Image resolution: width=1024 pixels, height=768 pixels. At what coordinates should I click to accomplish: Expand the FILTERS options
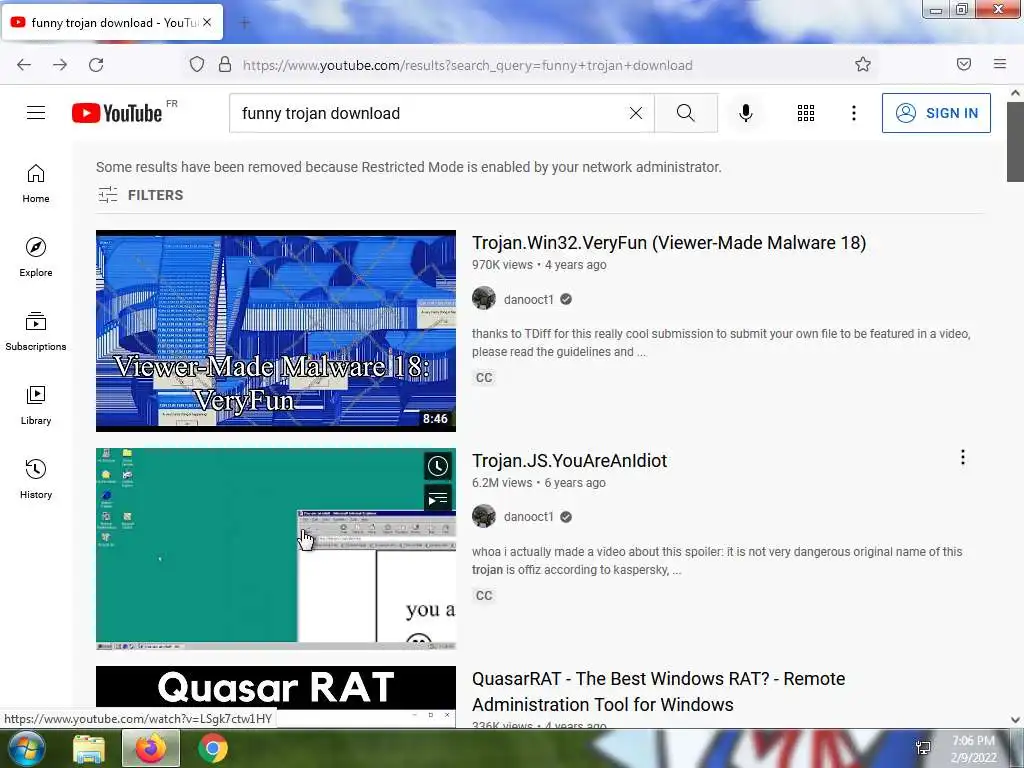[x=140, y=195]
